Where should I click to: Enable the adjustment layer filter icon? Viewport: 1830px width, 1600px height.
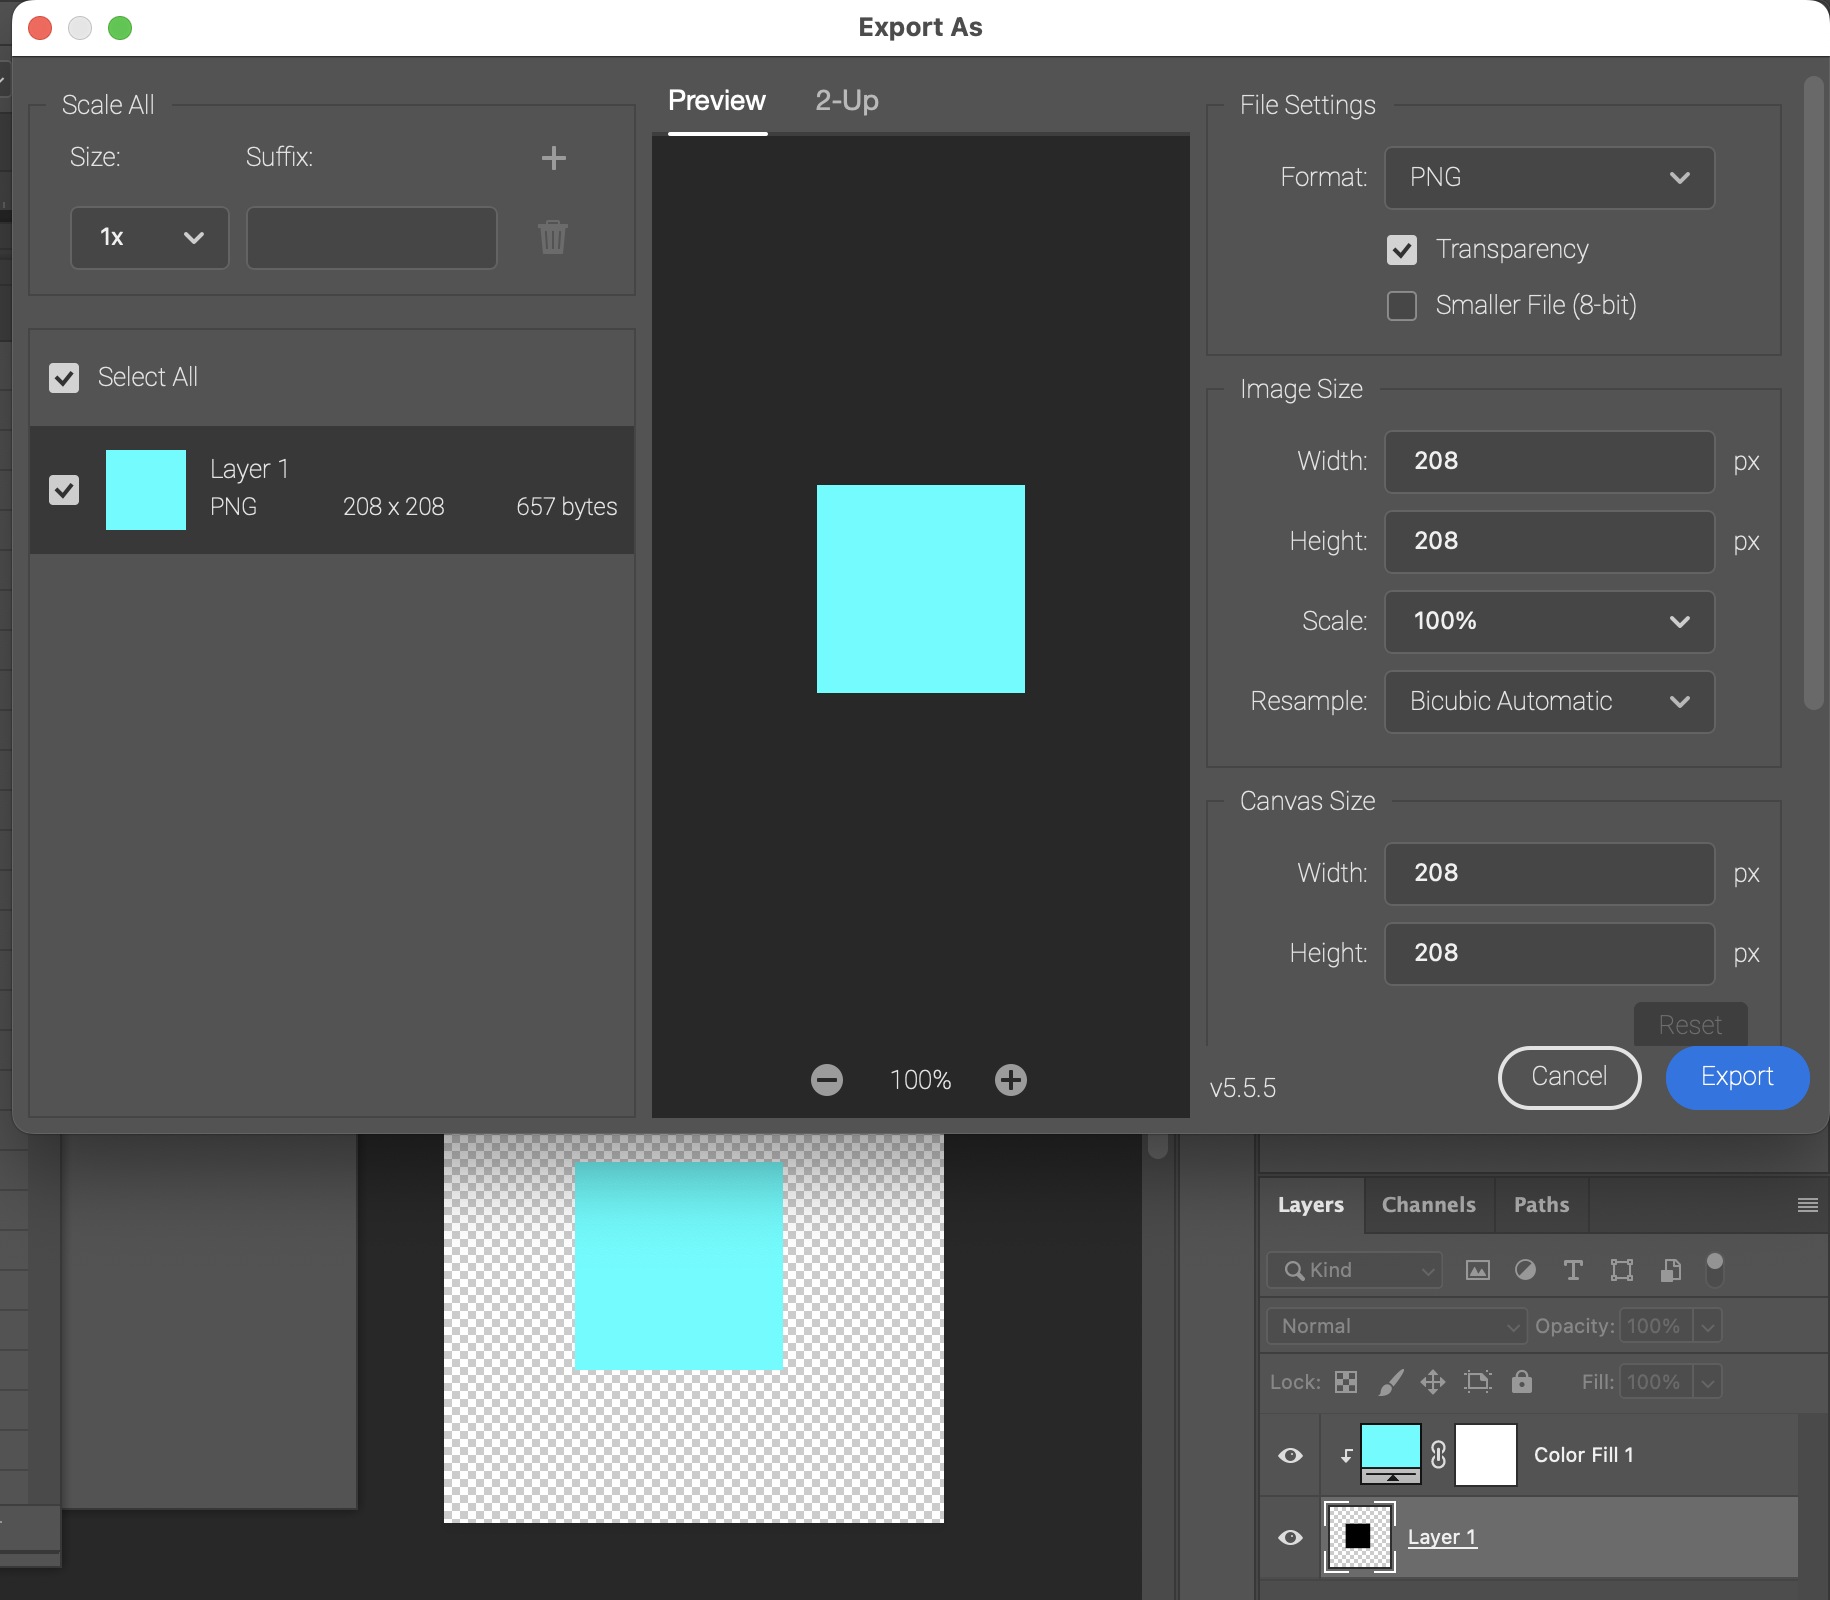1524,1270
